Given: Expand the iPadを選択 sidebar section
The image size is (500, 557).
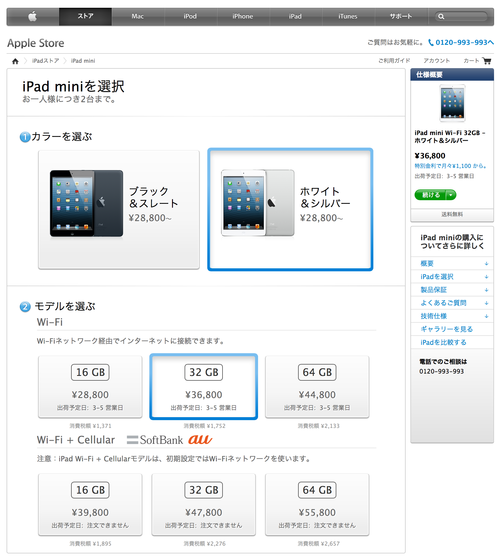Looking at the screenshot, I should (x=452, y=276).
